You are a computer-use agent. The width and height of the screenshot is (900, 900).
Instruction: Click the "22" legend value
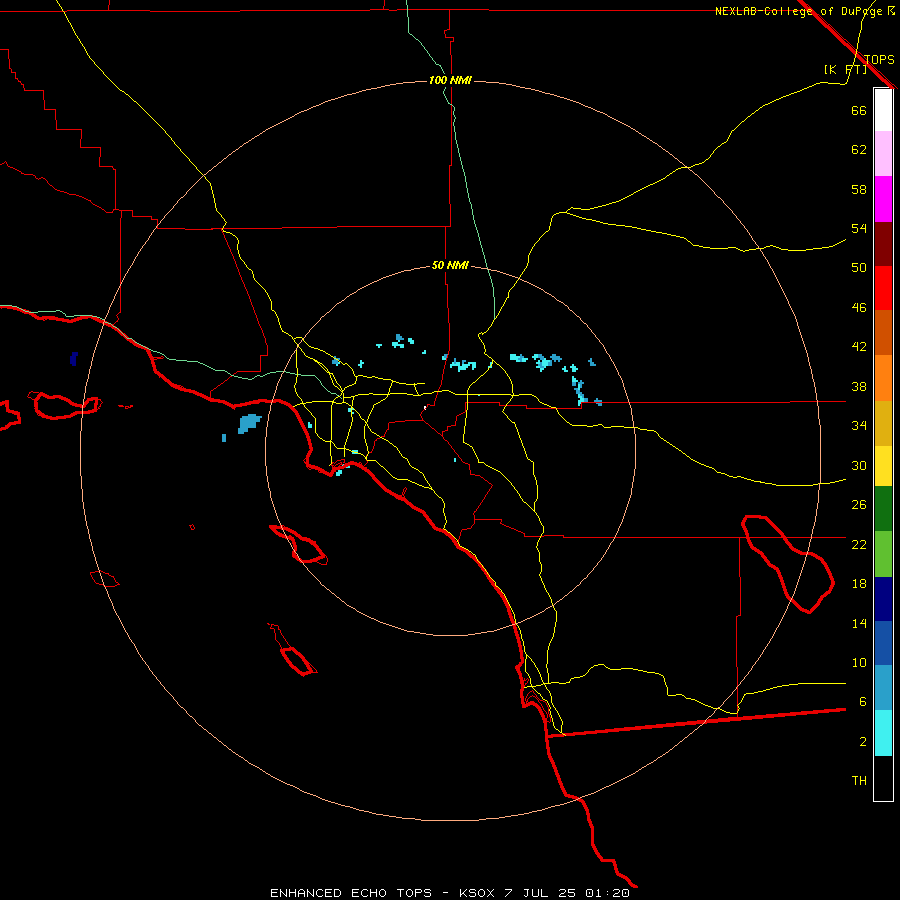tap(859, 544)
